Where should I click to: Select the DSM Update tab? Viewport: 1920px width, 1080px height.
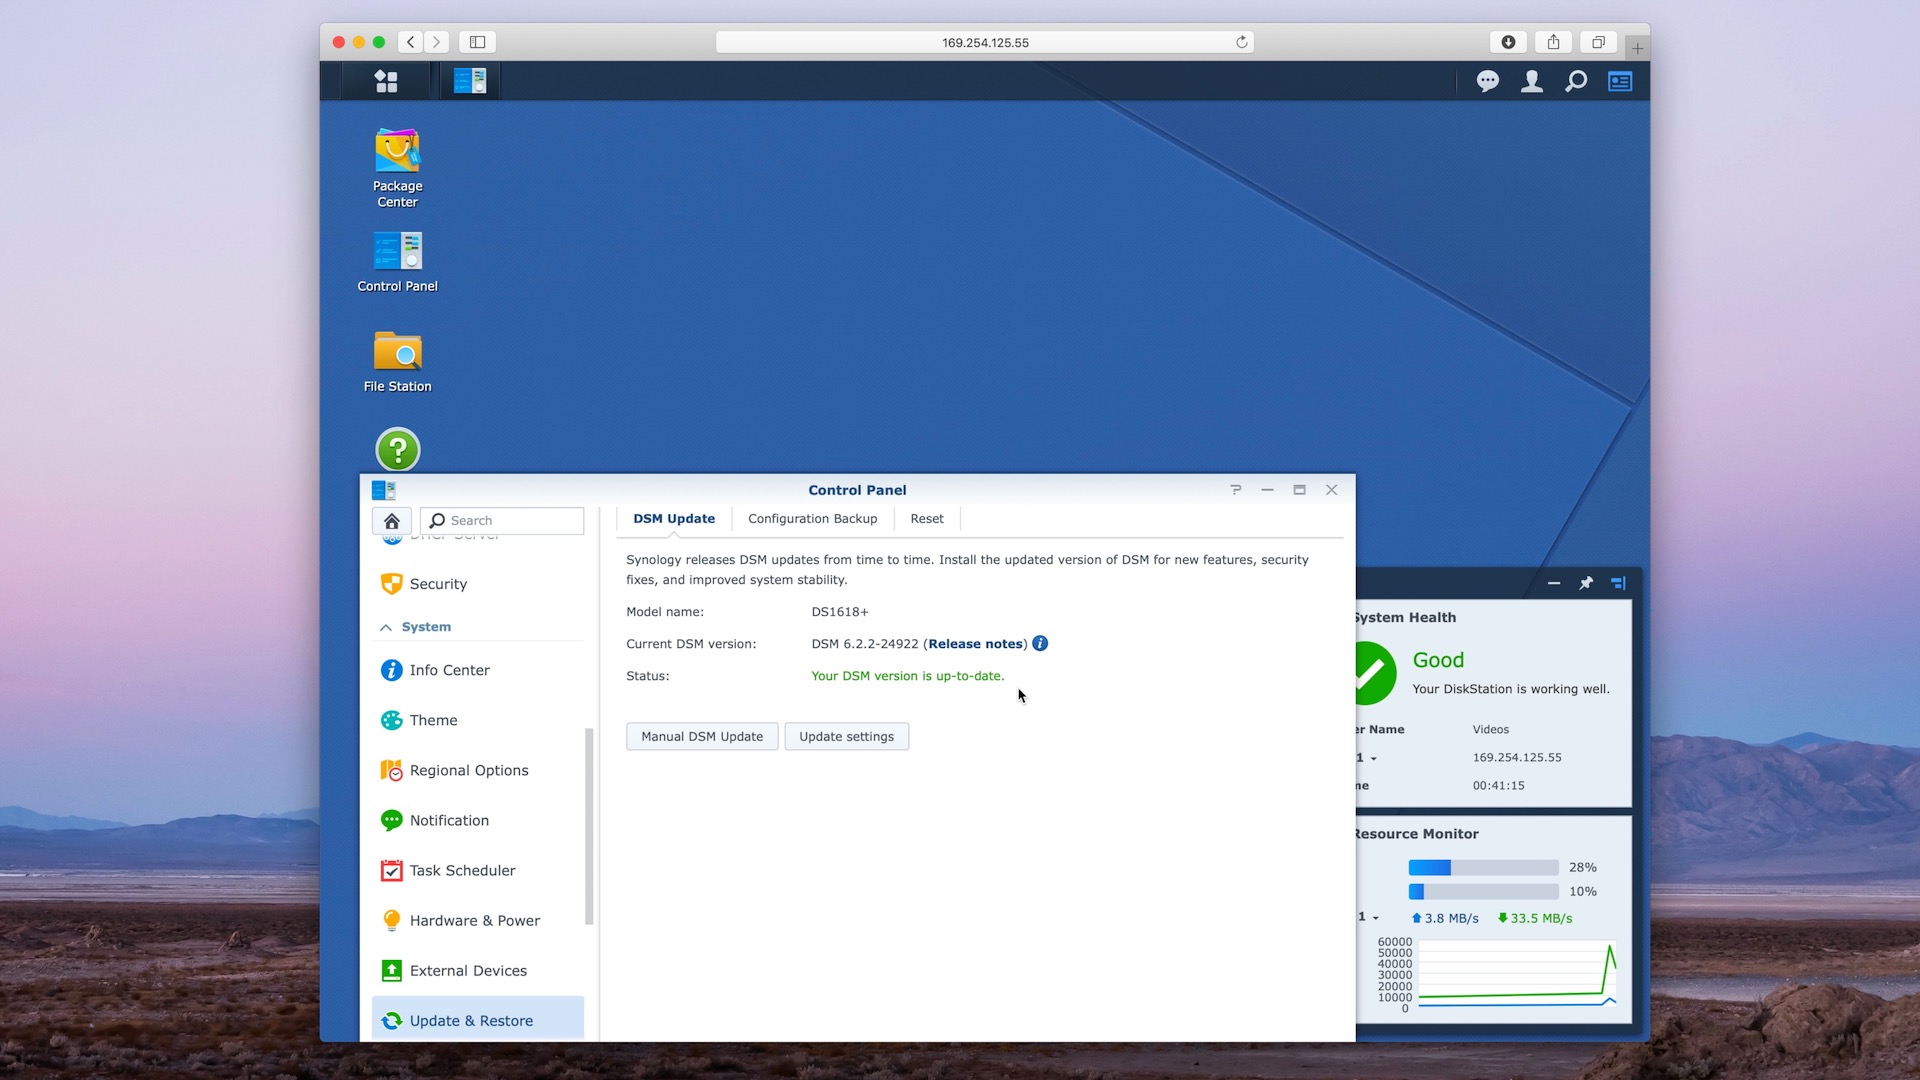click(674, 518)
